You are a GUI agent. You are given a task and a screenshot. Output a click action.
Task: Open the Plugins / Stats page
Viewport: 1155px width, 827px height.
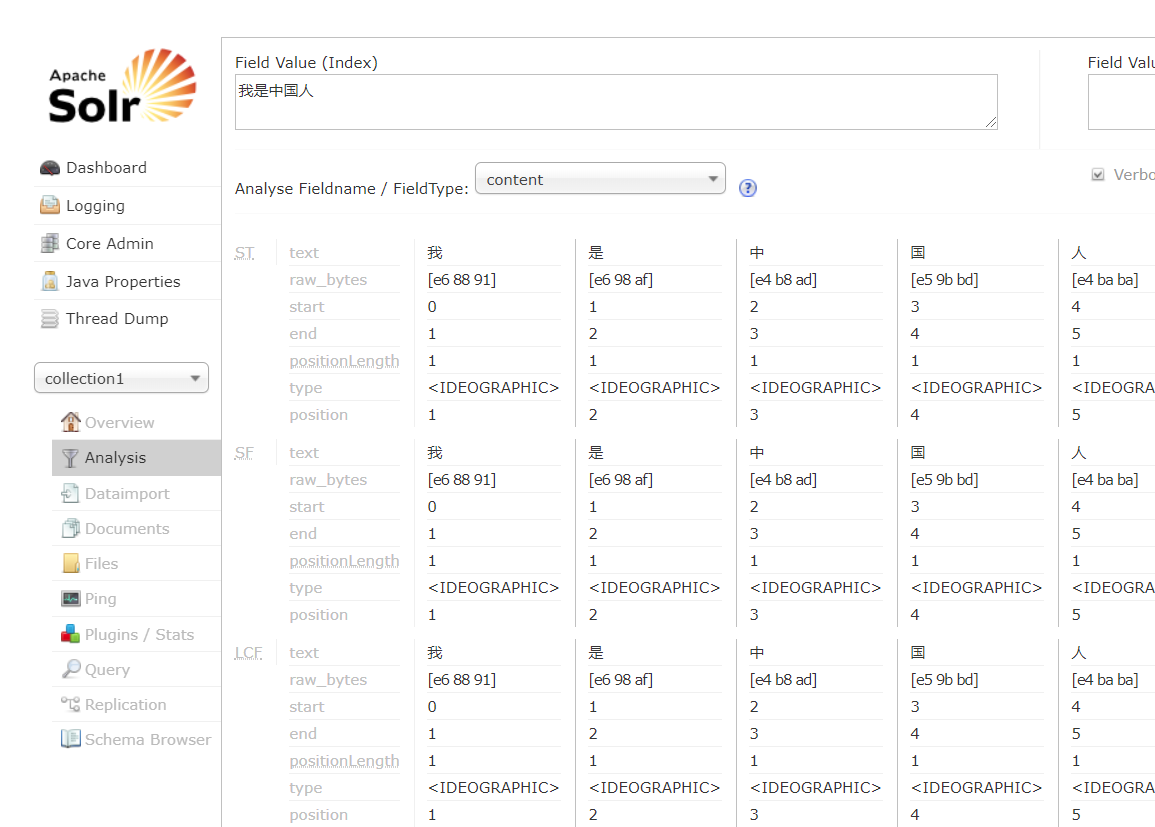(x=140, y=635)
